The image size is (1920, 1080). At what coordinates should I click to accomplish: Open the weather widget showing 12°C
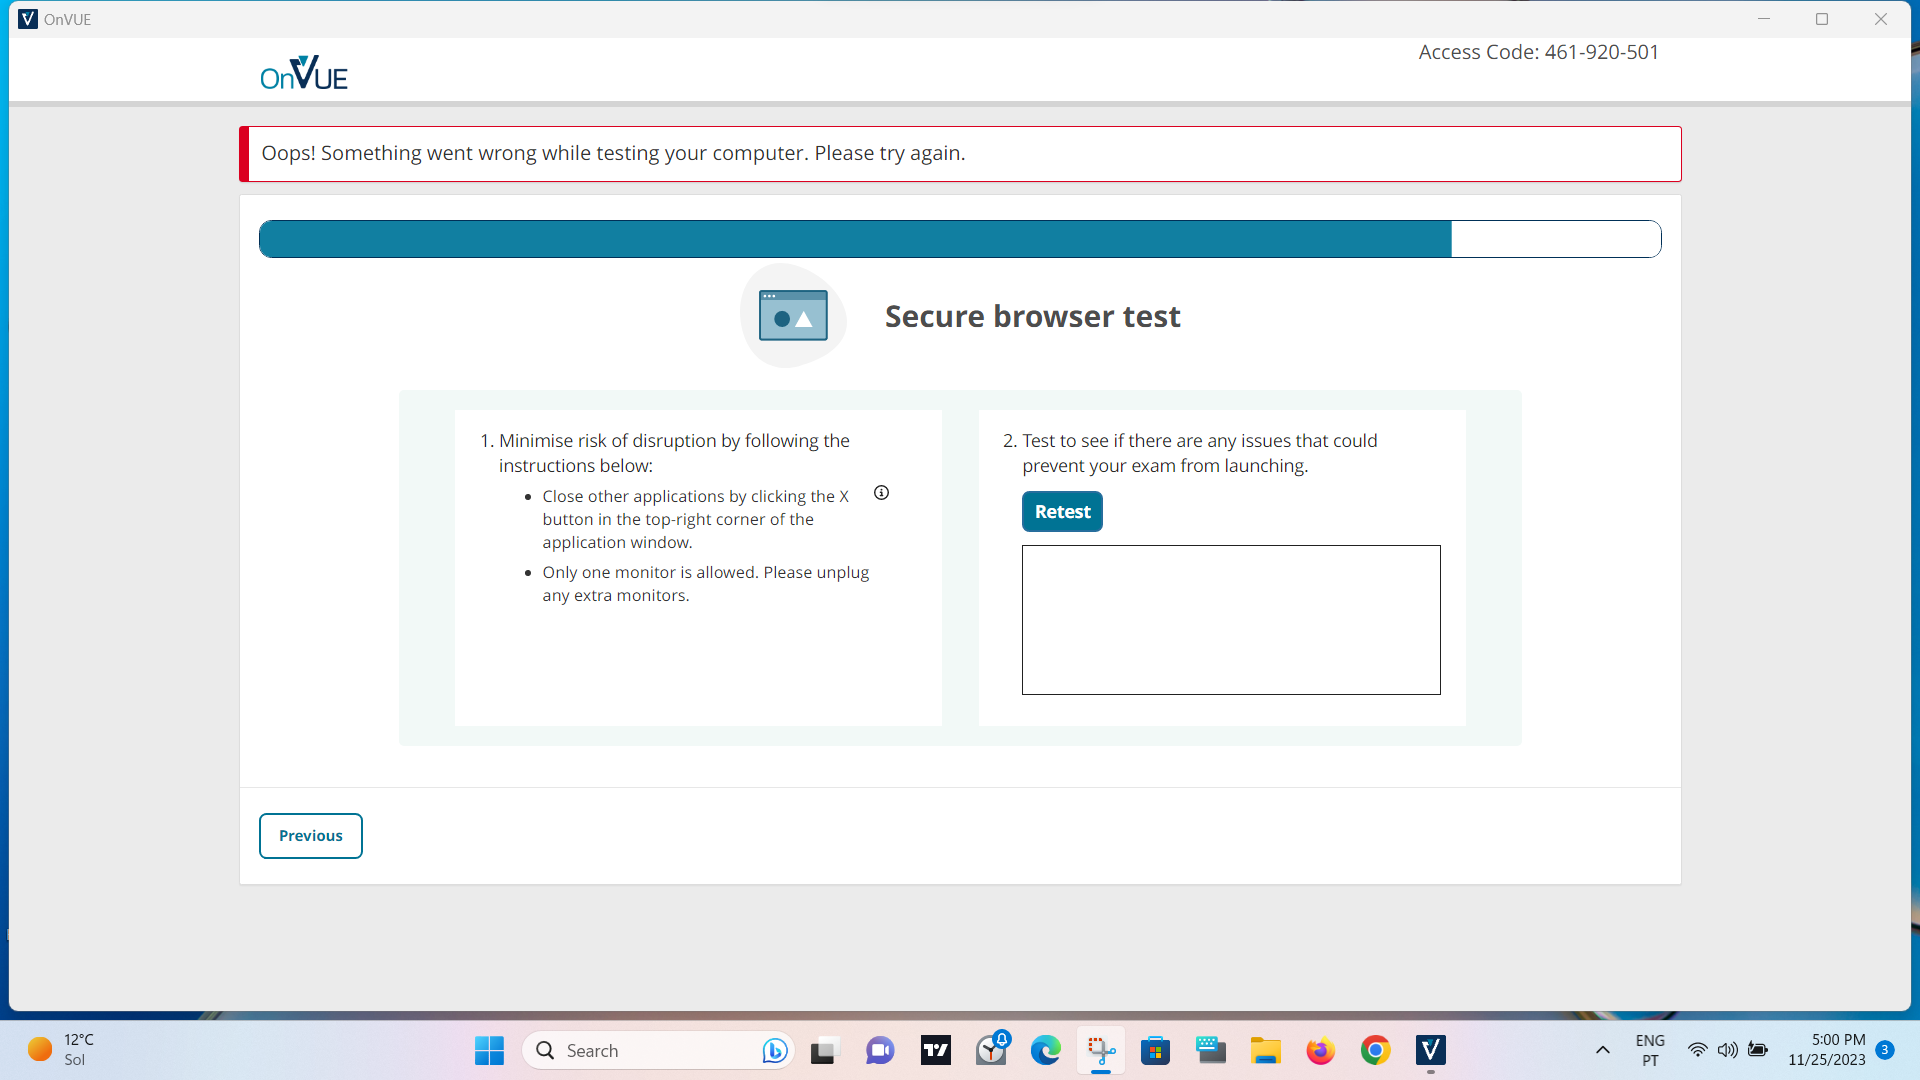tap(62, 1050)
